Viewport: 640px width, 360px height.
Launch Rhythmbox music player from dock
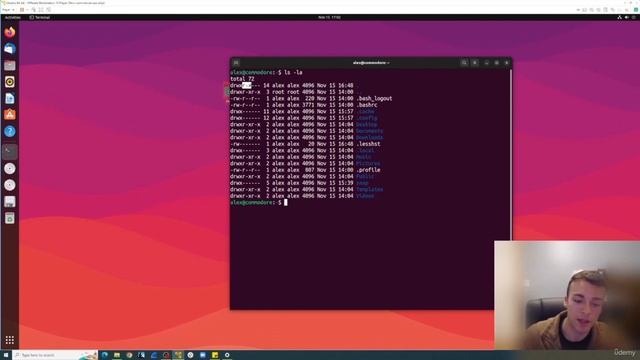pos(10,82)
